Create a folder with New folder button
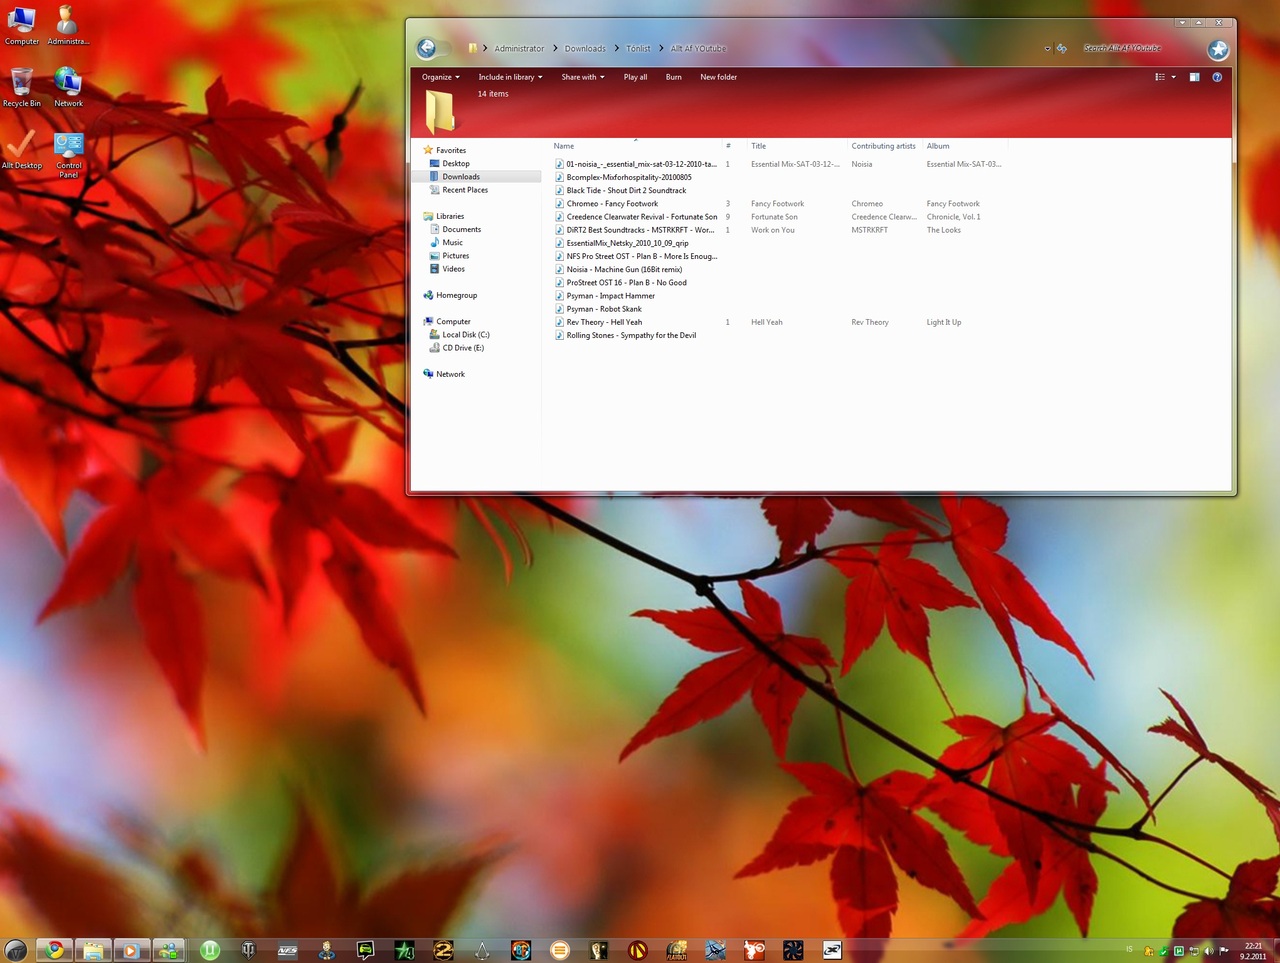Viewport: 1280px width, 963px height. (718, 77)
